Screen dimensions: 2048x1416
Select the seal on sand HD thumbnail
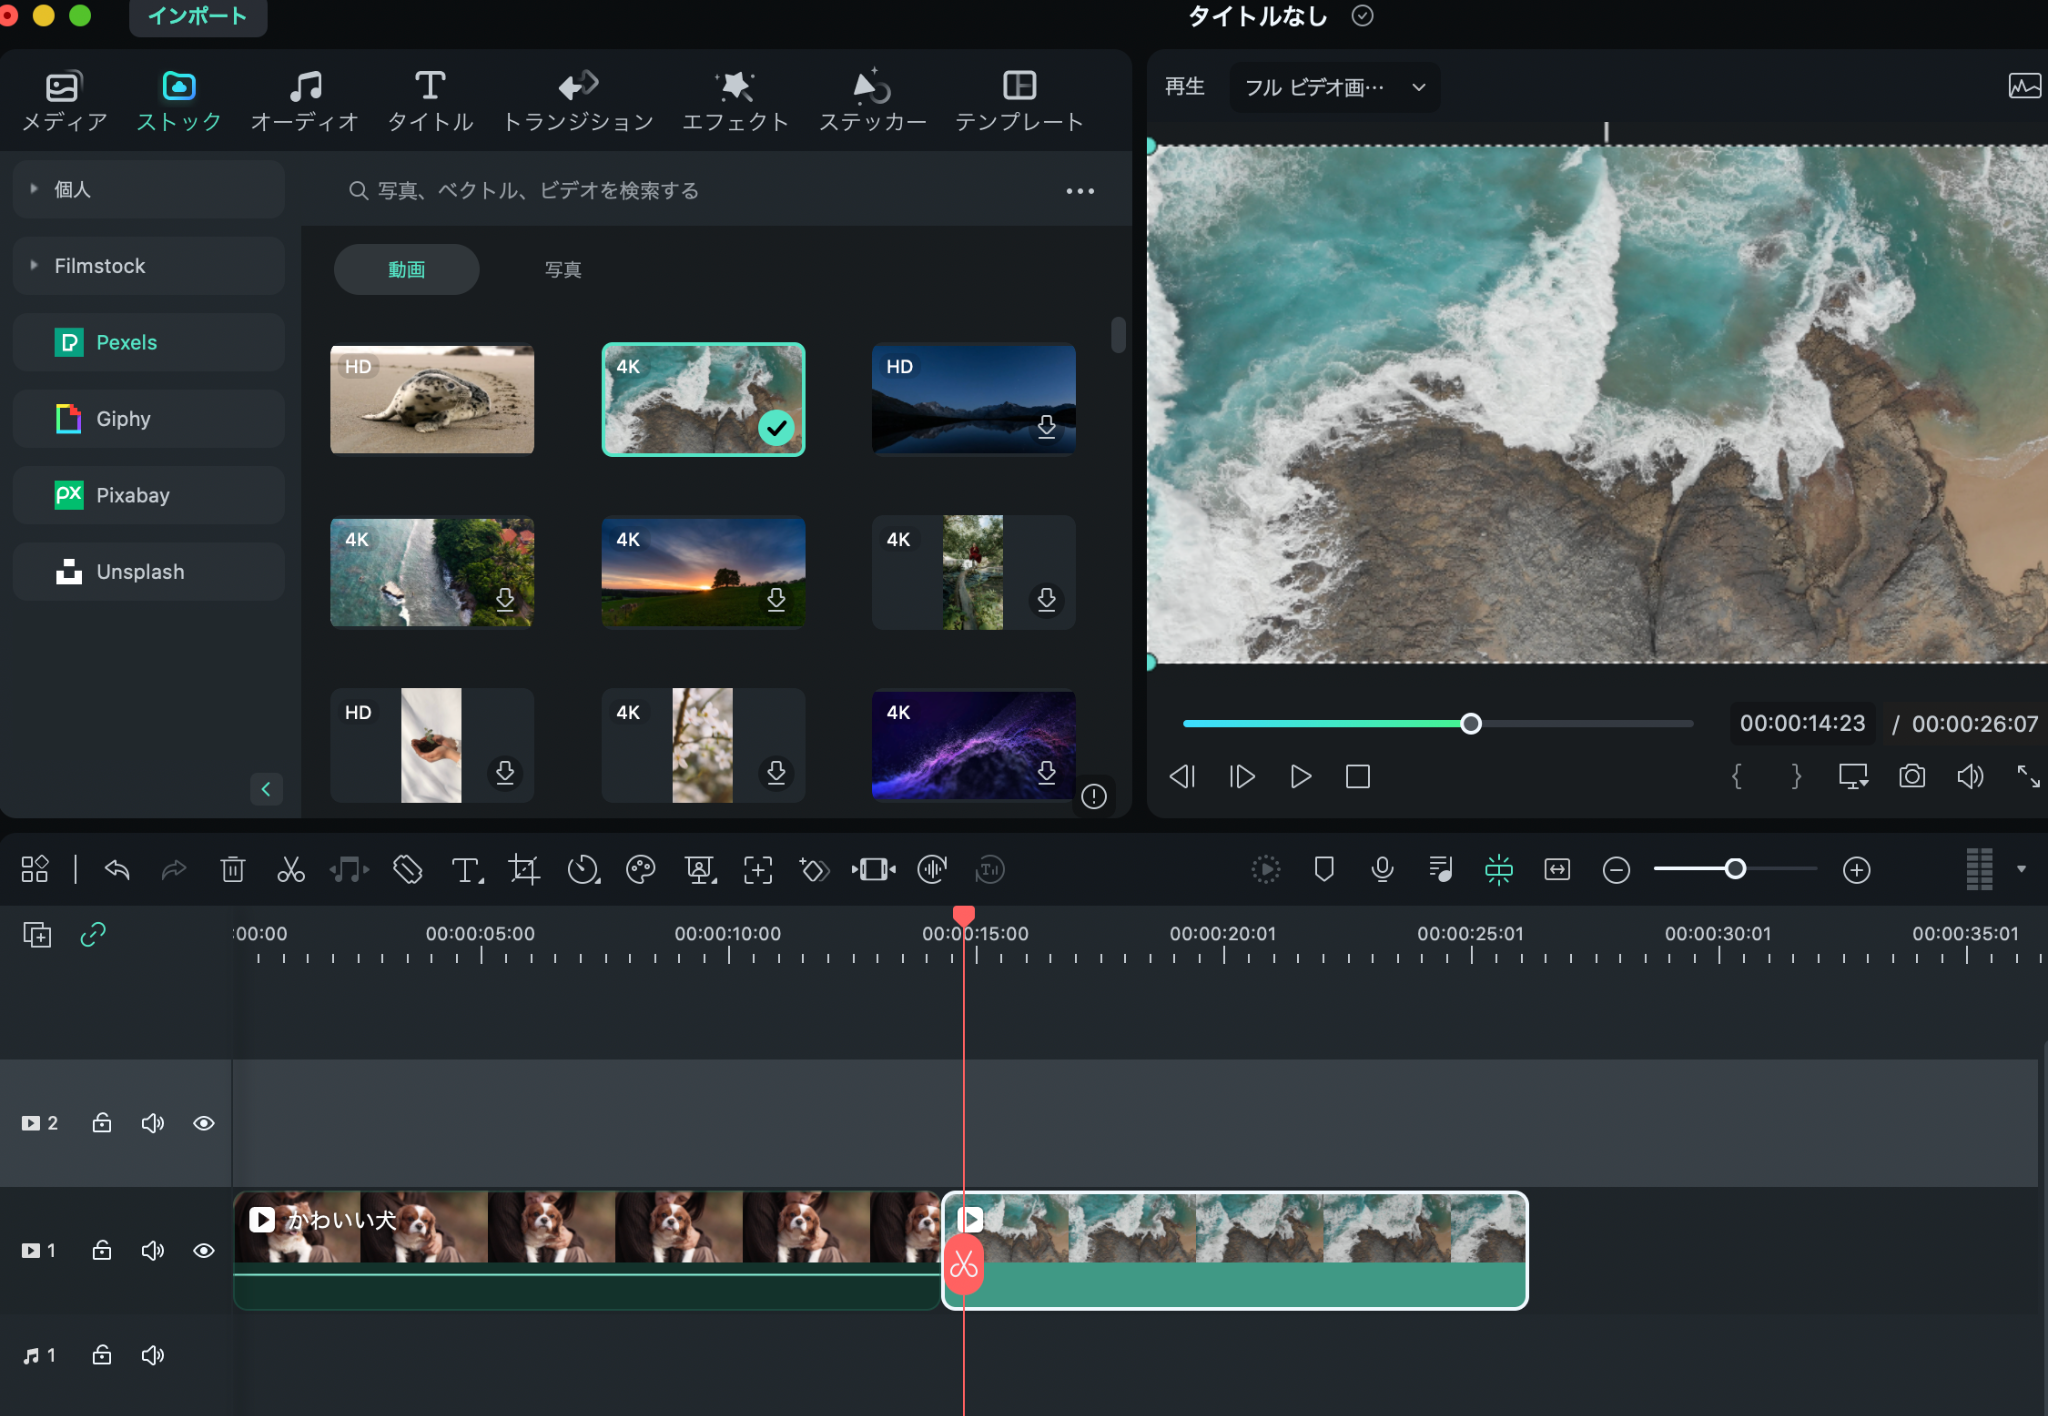click(432, 400)
